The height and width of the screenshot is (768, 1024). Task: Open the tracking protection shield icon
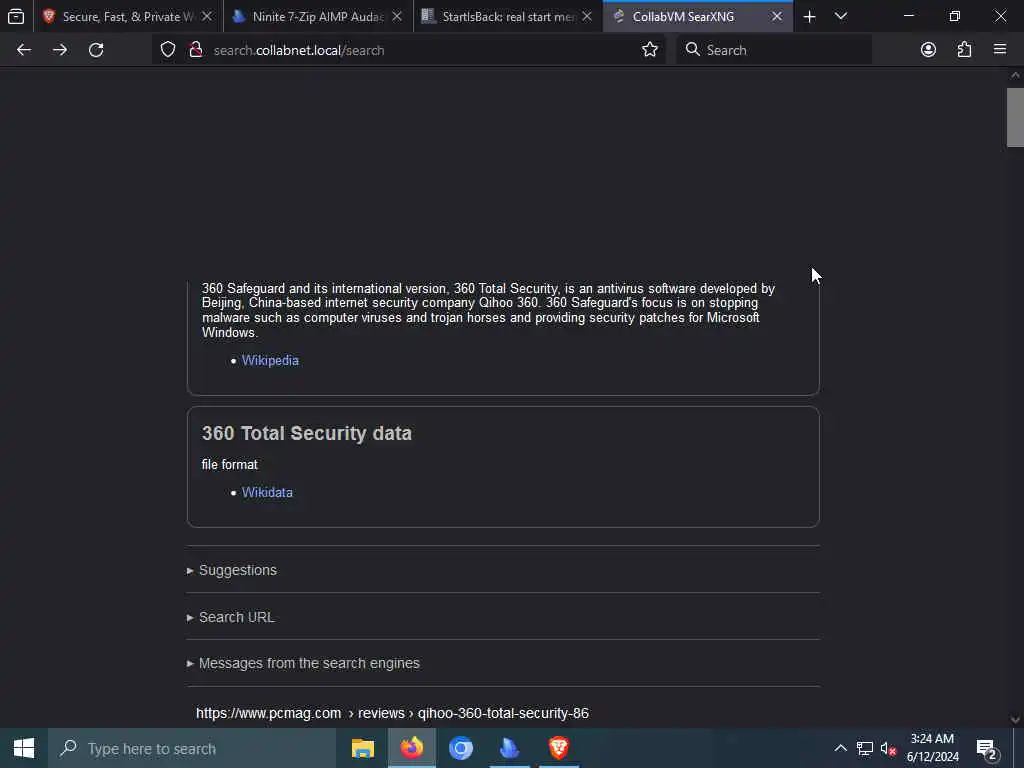168,50
